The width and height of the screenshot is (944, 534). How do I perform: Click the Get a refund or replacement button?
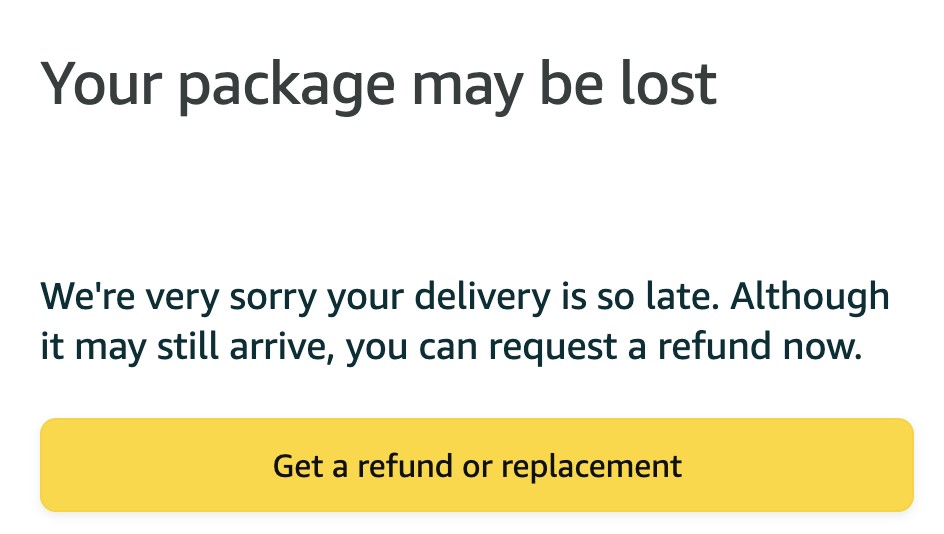point(476,466)
